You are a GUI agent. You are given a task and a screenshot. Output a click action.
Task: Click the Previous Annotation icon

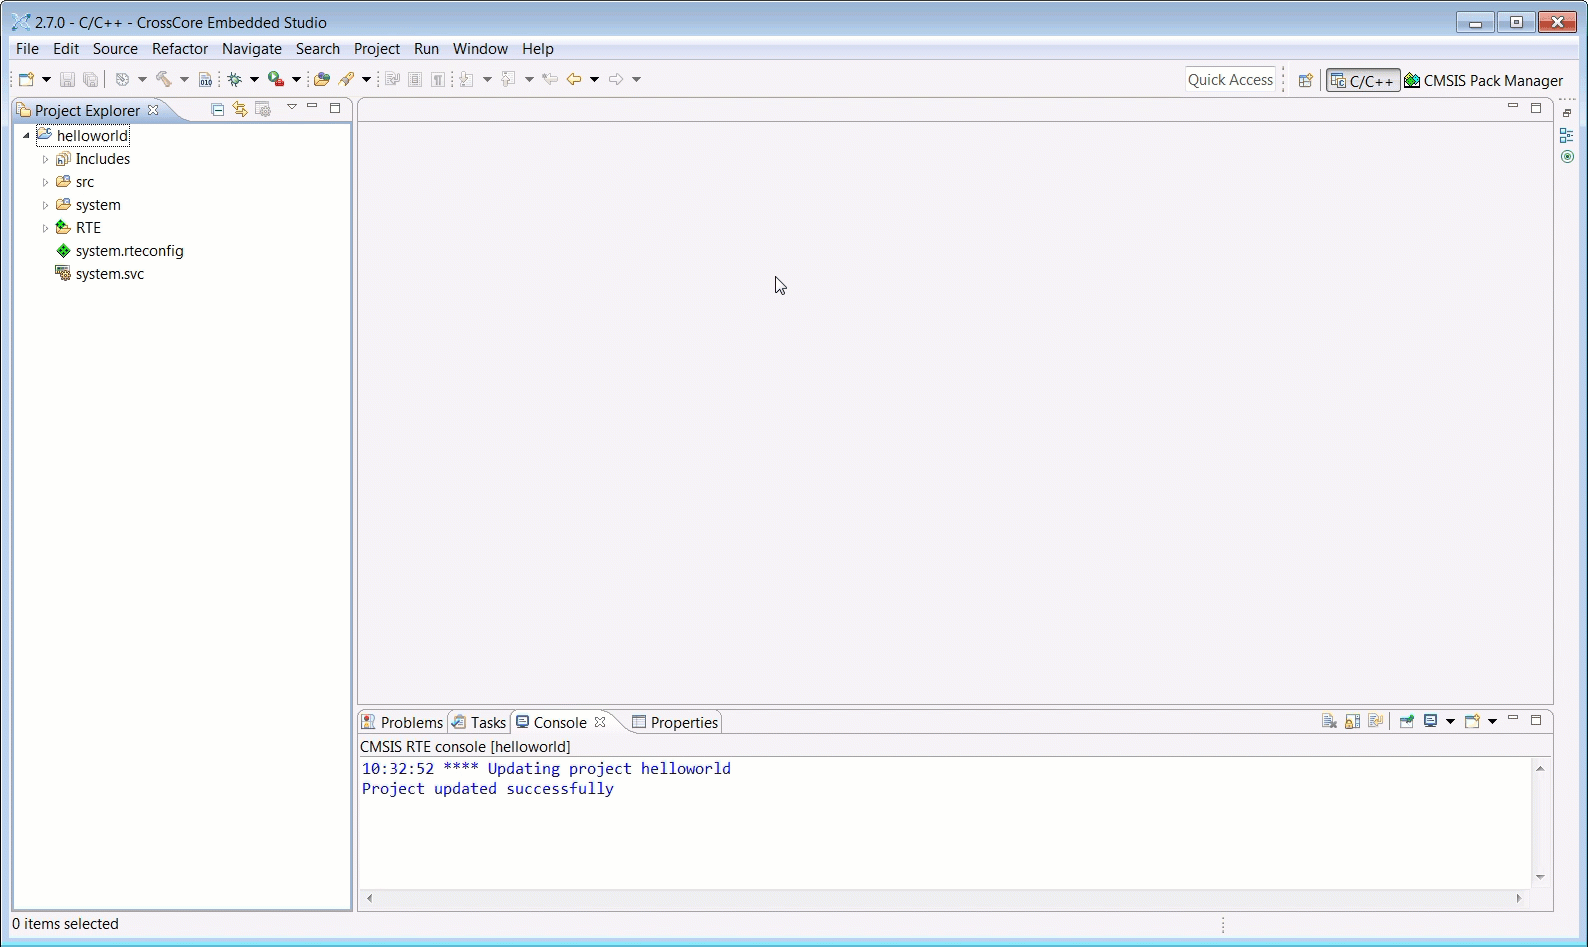pyautogui.click(x=508, y=79)
